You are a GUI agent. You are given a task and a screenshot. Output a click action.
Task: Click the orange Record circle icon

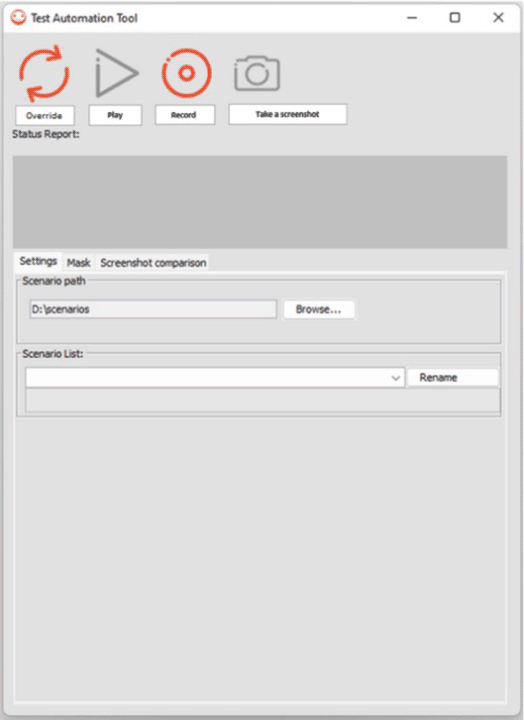186,73
